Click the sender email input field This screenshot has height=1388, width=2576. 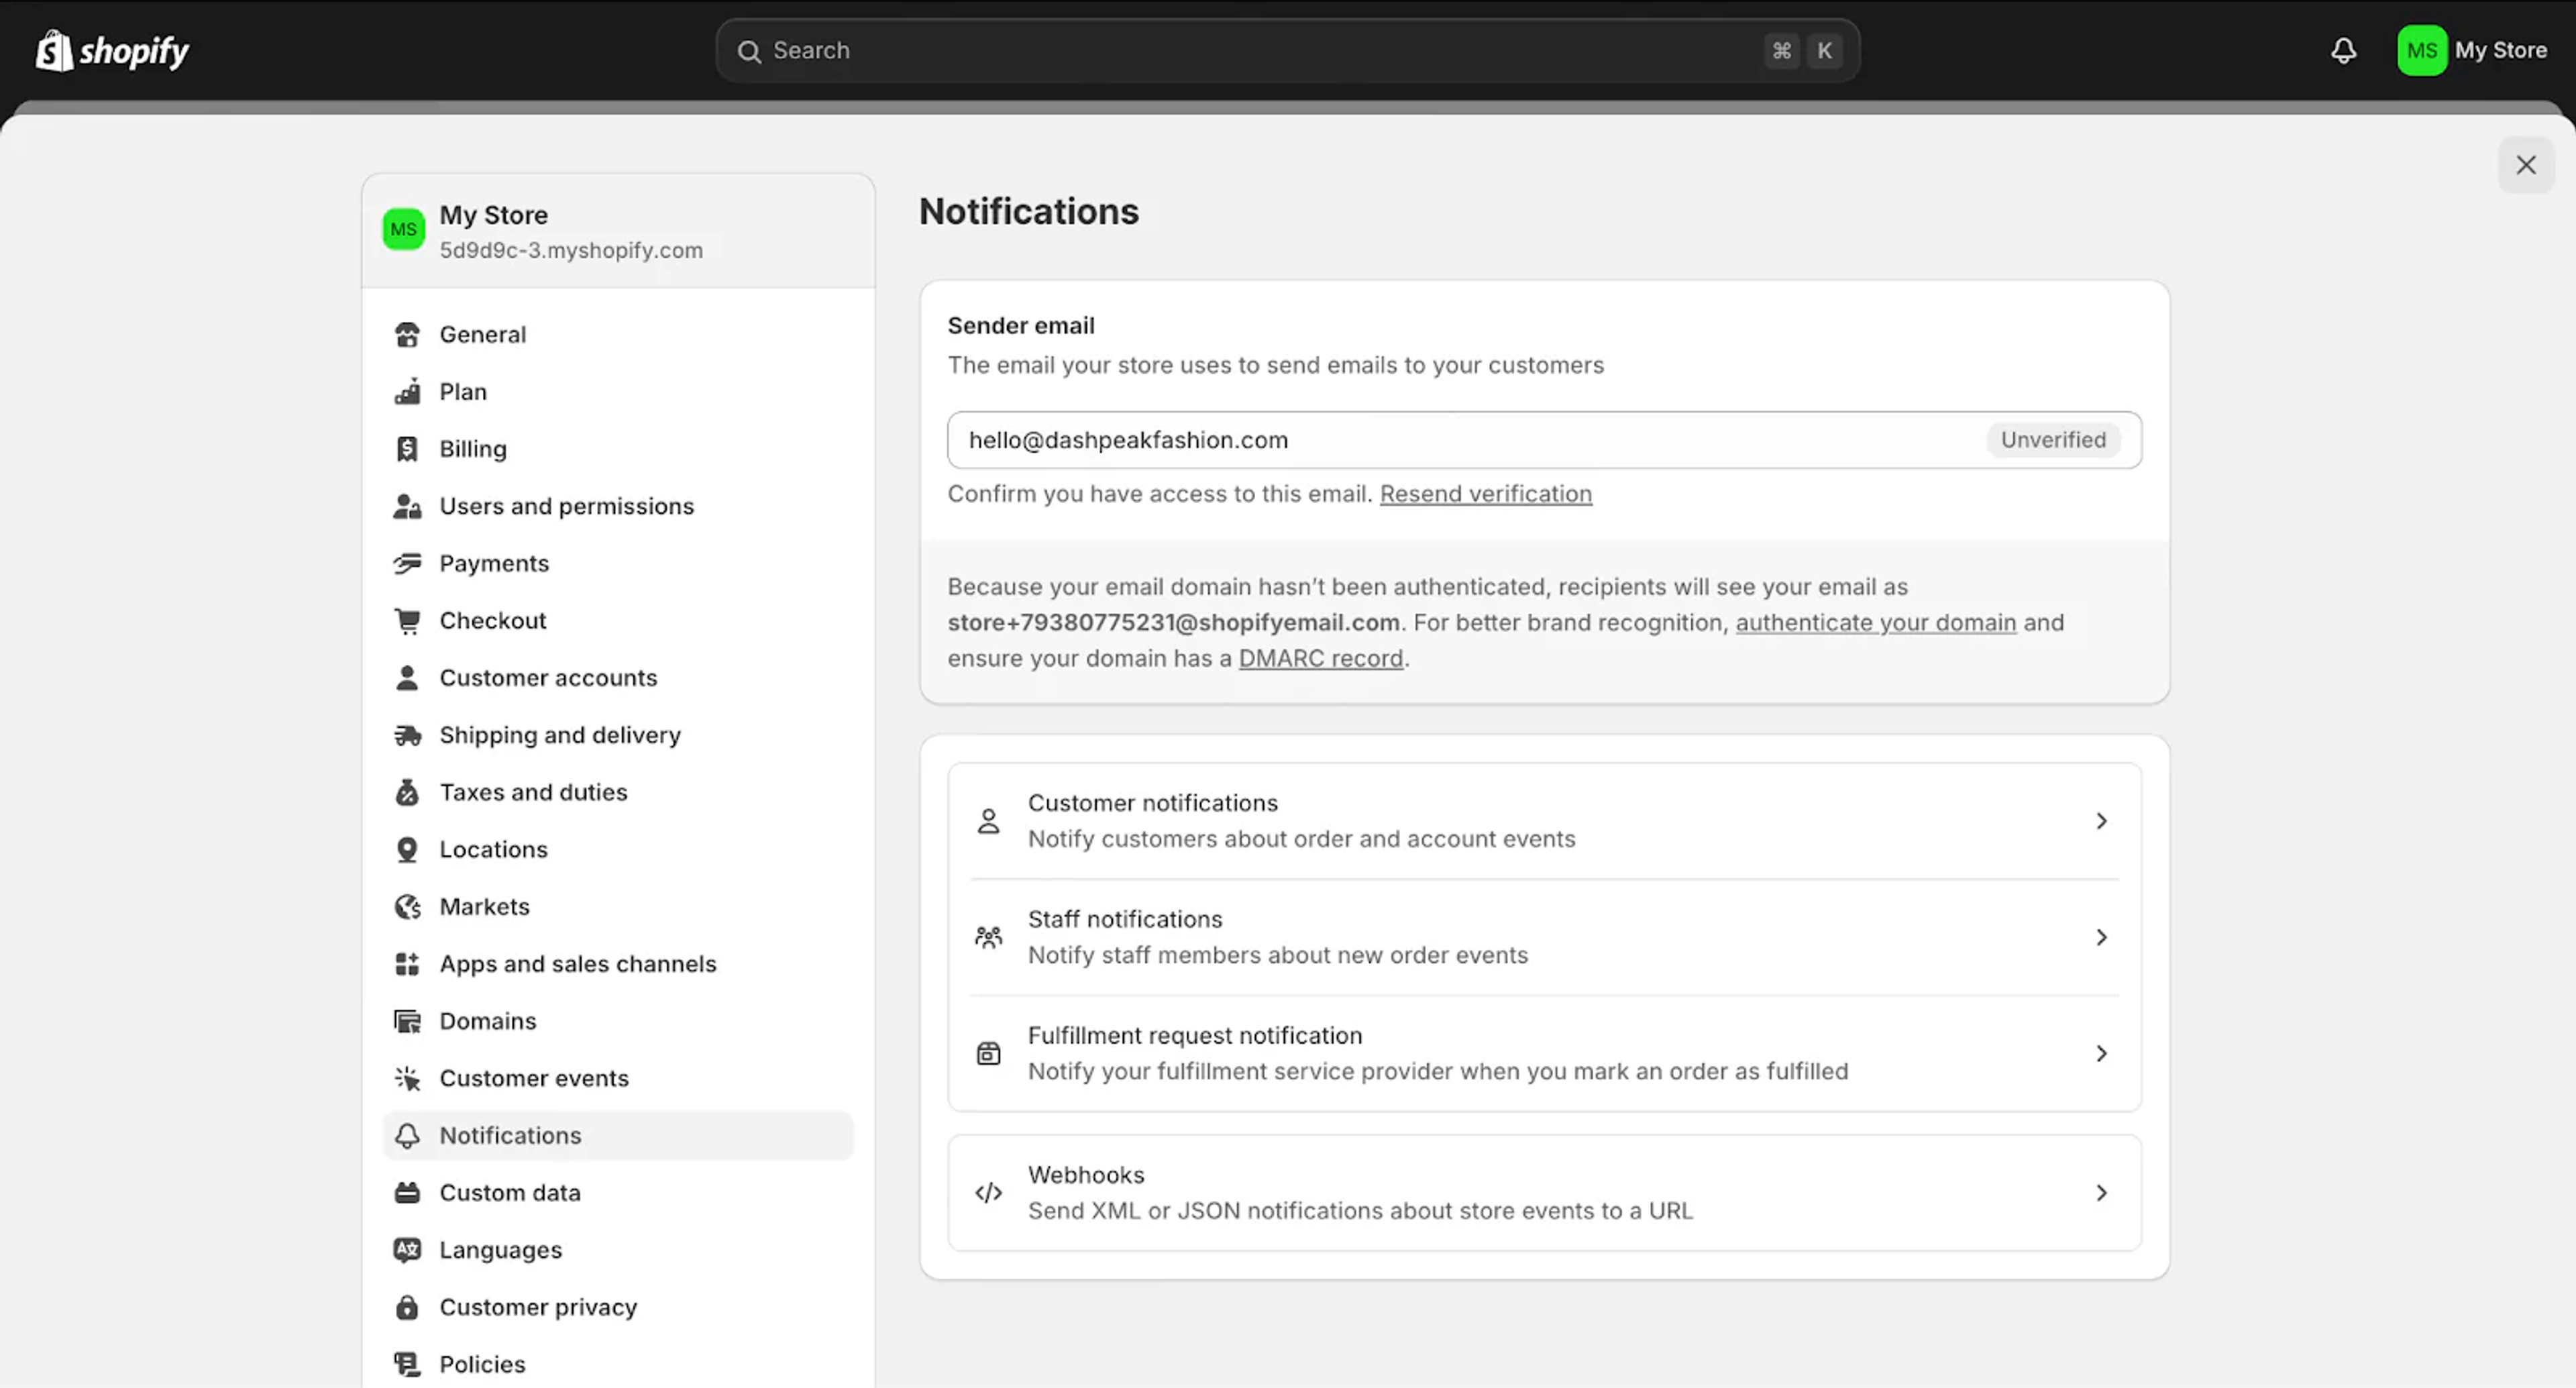(1544, 440)
